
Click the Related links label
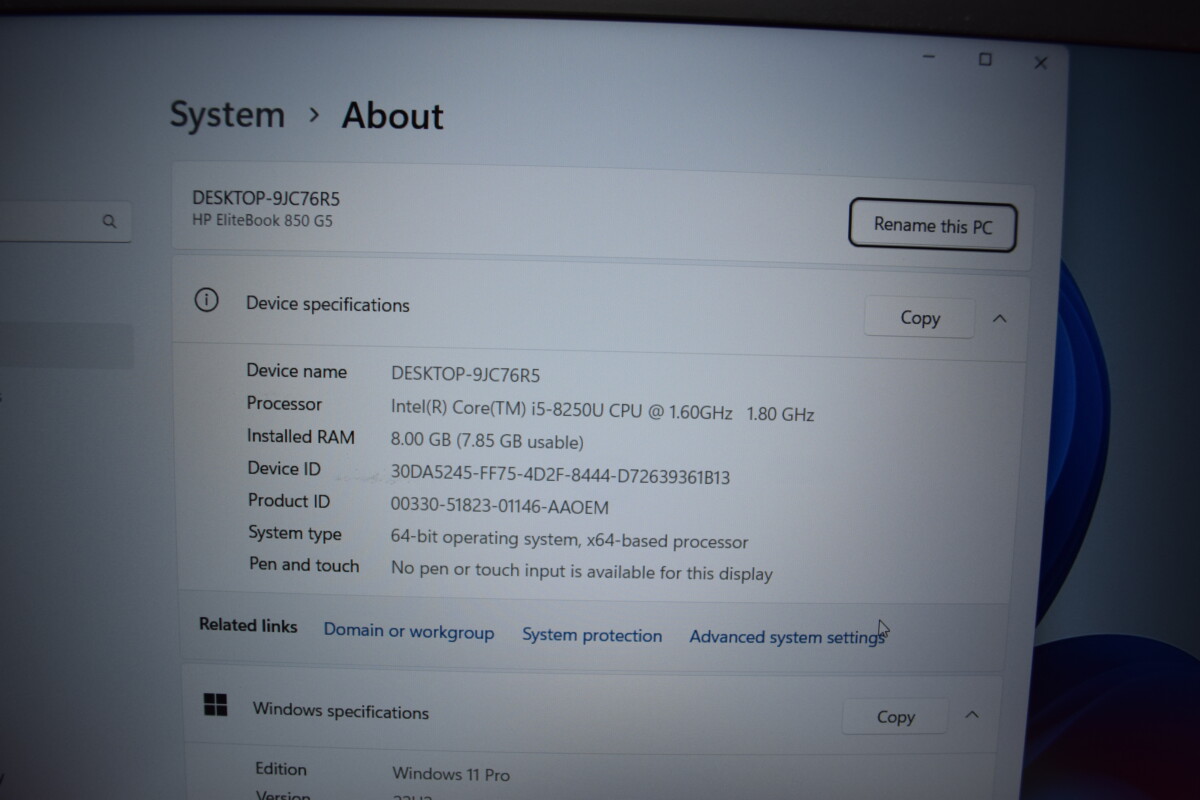pyautogui.click(x=248, y=625)
